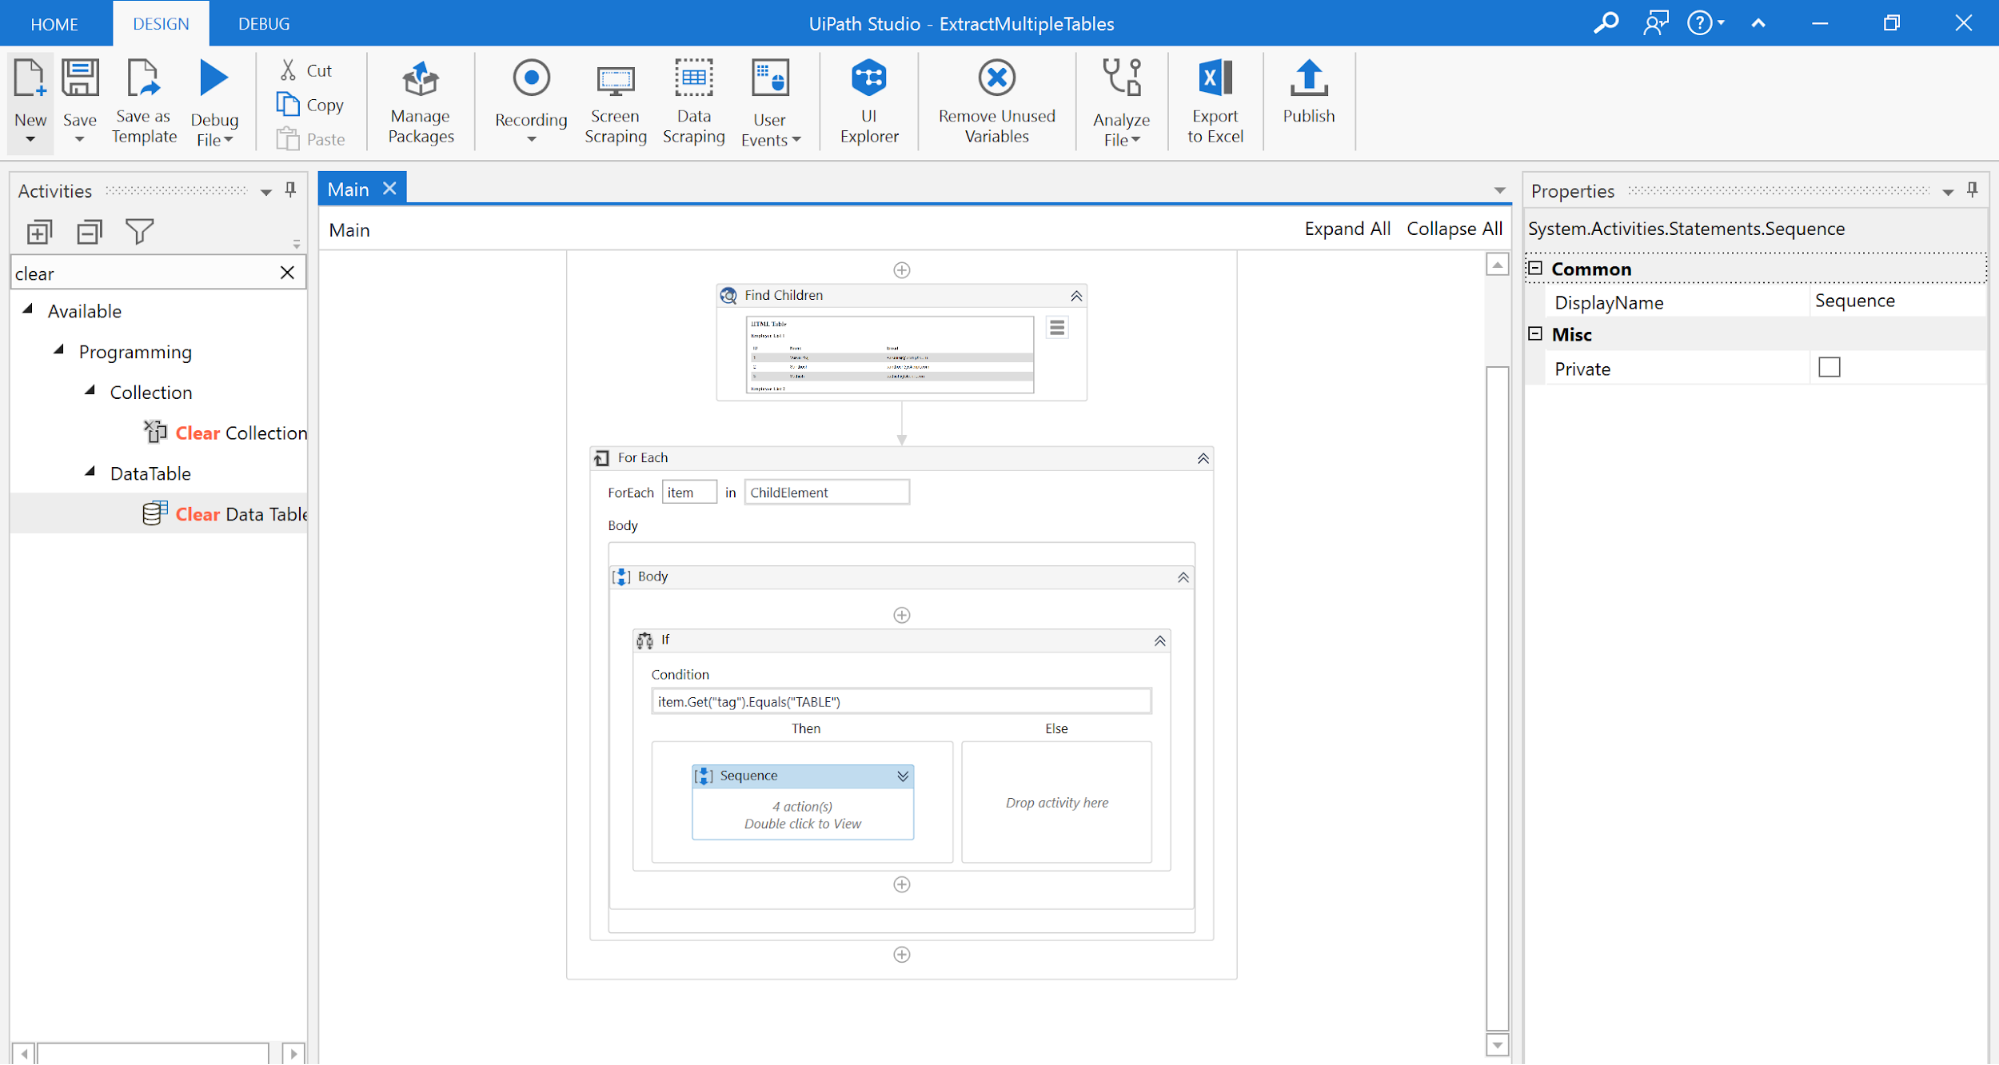The height and width of the screenshot is (1065, 1999).
Task: Collapse the Common properties section
Action: click(x=1535, y=268)
